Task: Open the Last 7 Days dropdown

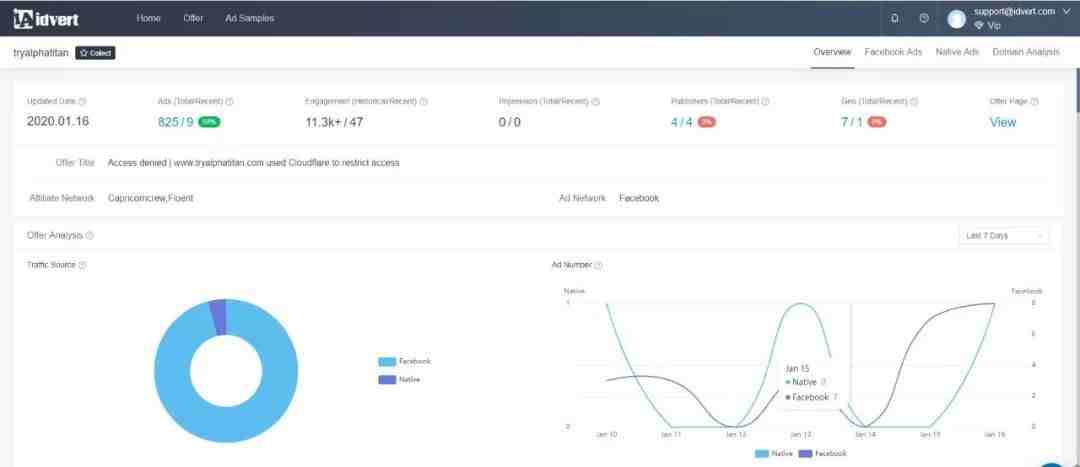Action: (1004, 236)
